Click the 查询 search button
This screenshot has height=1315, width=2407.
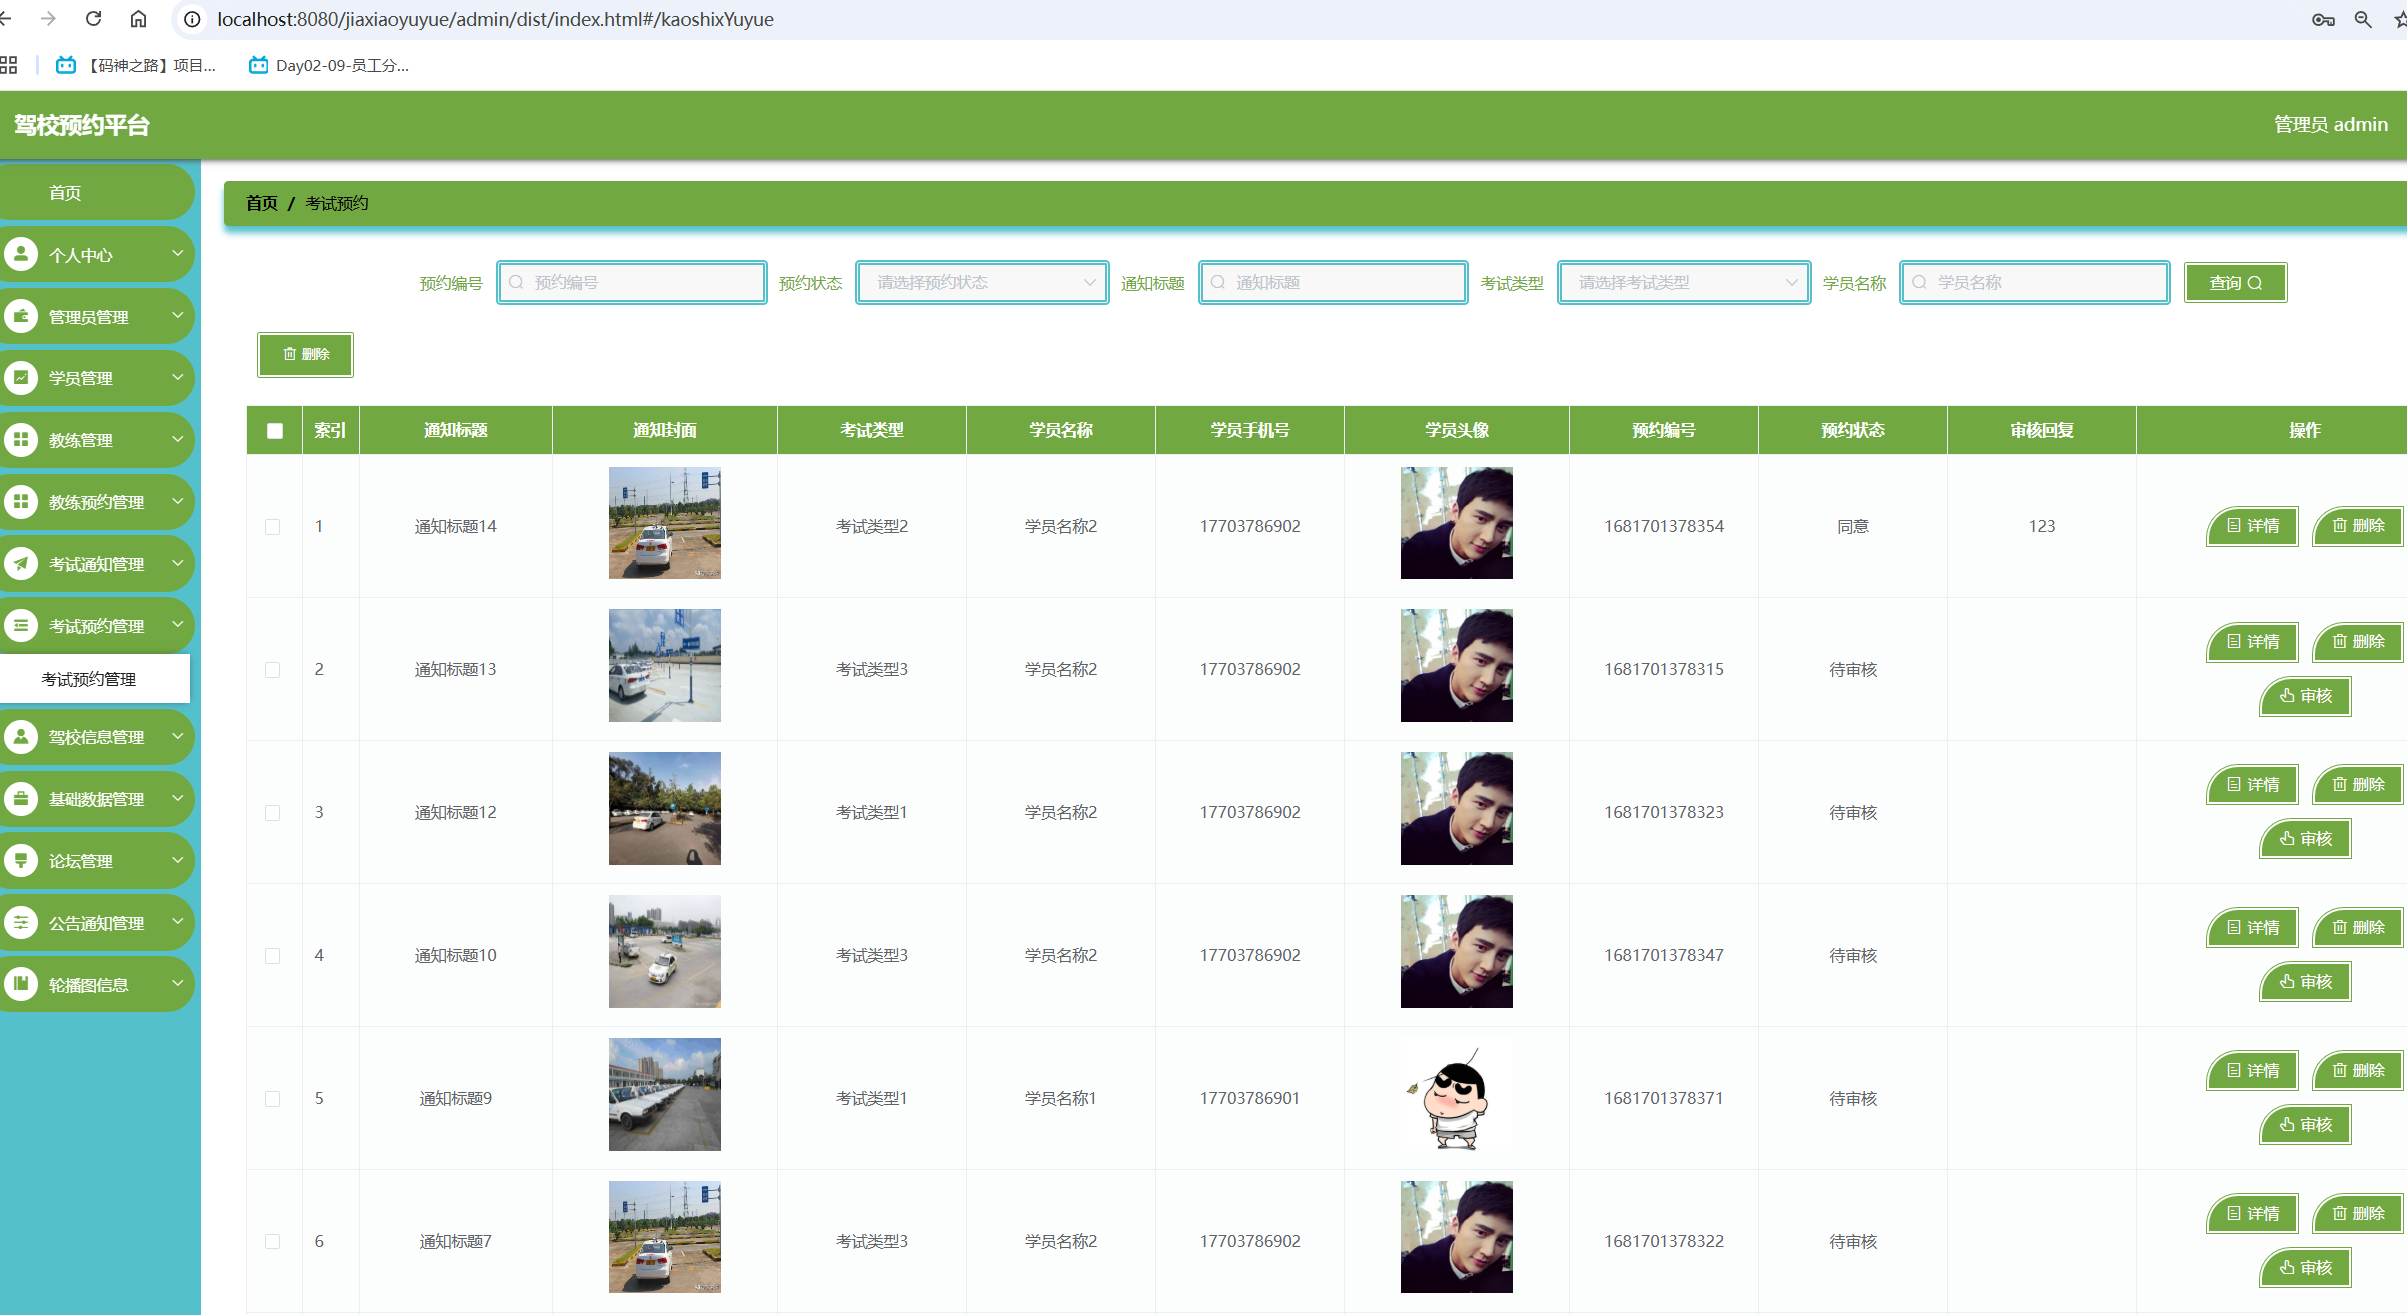[x=2235, y=283]
